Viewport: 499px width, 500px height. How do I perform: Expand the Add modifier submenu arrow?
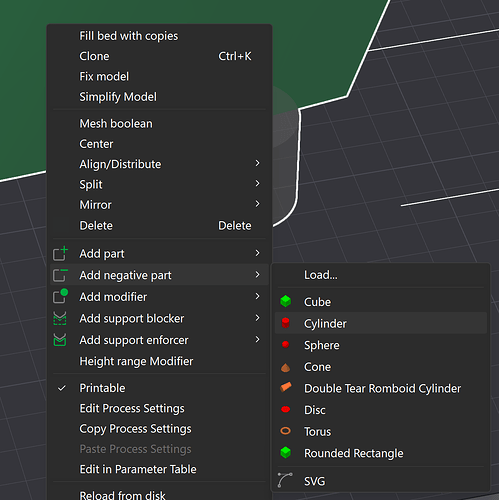point(257,296)
